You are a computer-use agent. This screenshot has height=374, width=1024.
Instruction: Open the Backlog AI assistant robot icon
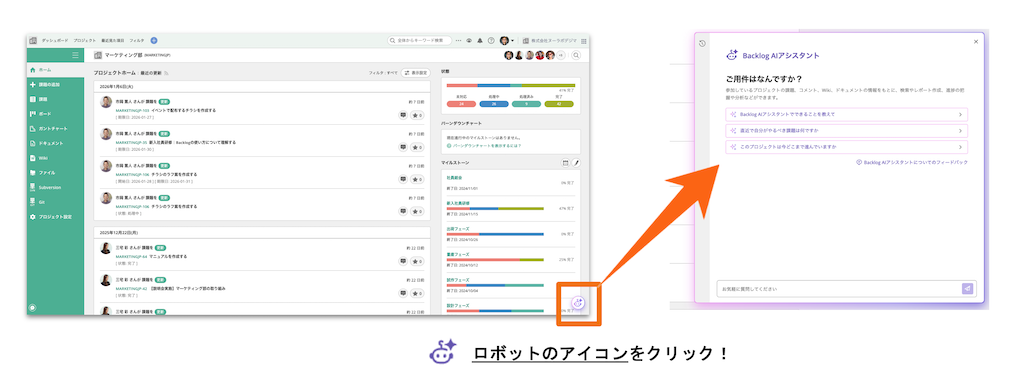(578, 303)
